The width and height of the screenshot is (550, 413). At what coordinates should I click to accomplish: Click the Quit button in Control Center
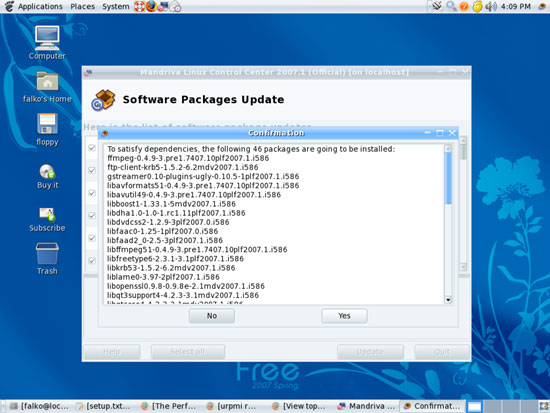[442, 352]
